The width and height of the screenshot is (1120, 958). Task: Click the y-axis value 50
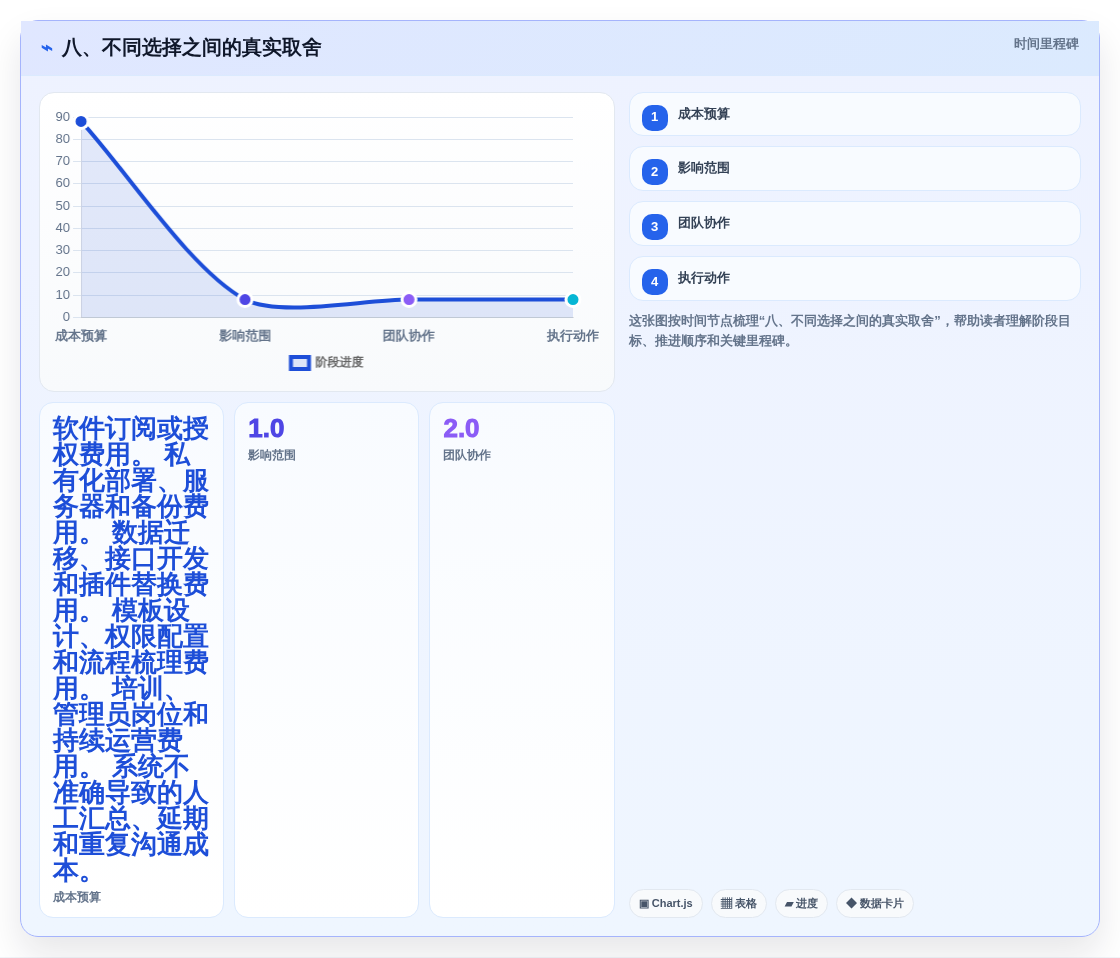[x=63, y=206]
